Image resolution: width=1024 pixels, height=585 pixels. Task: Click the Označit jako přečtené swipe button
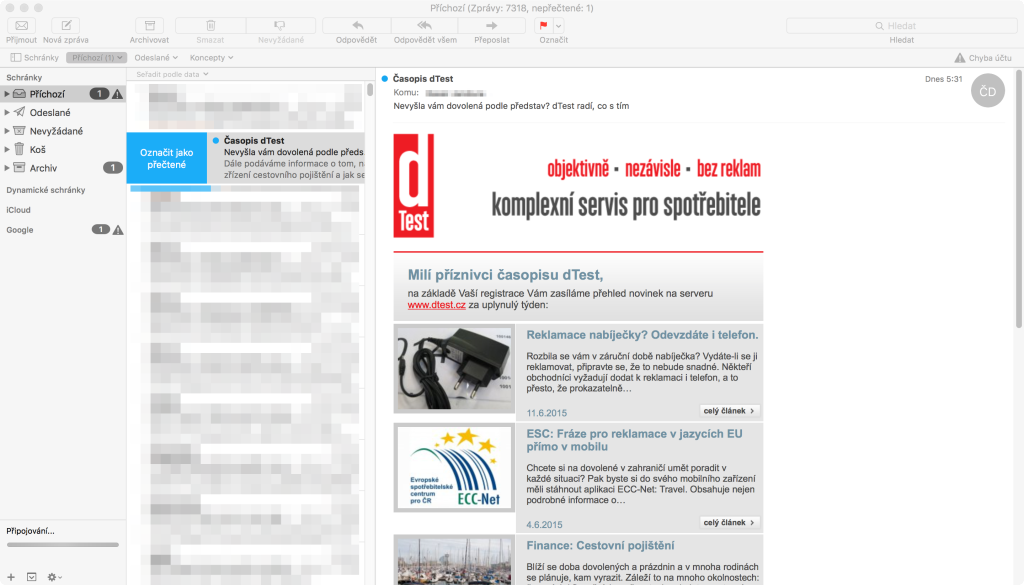click(167, 158)
